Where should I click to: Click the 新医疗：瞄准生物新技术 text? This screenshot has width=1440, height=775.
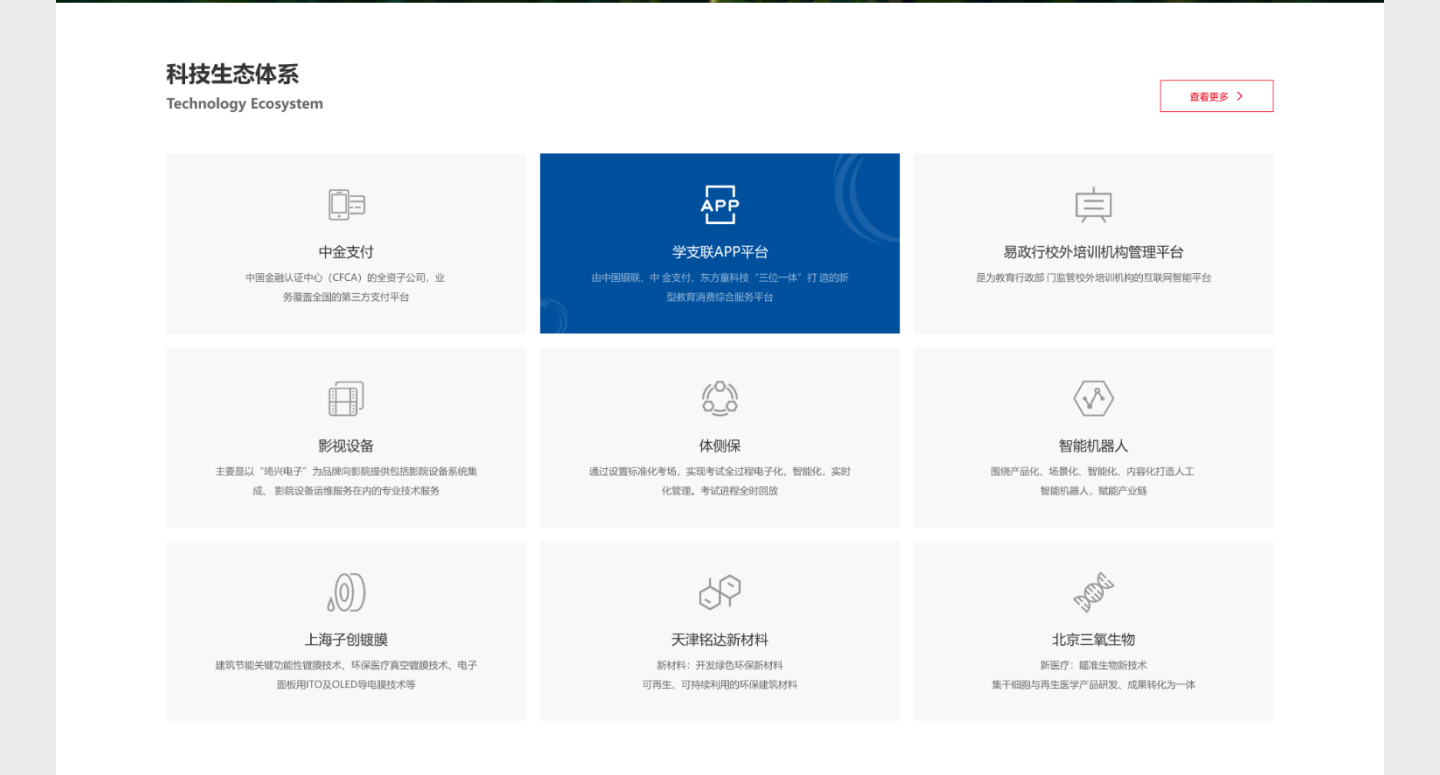(x=1093, y=666)
